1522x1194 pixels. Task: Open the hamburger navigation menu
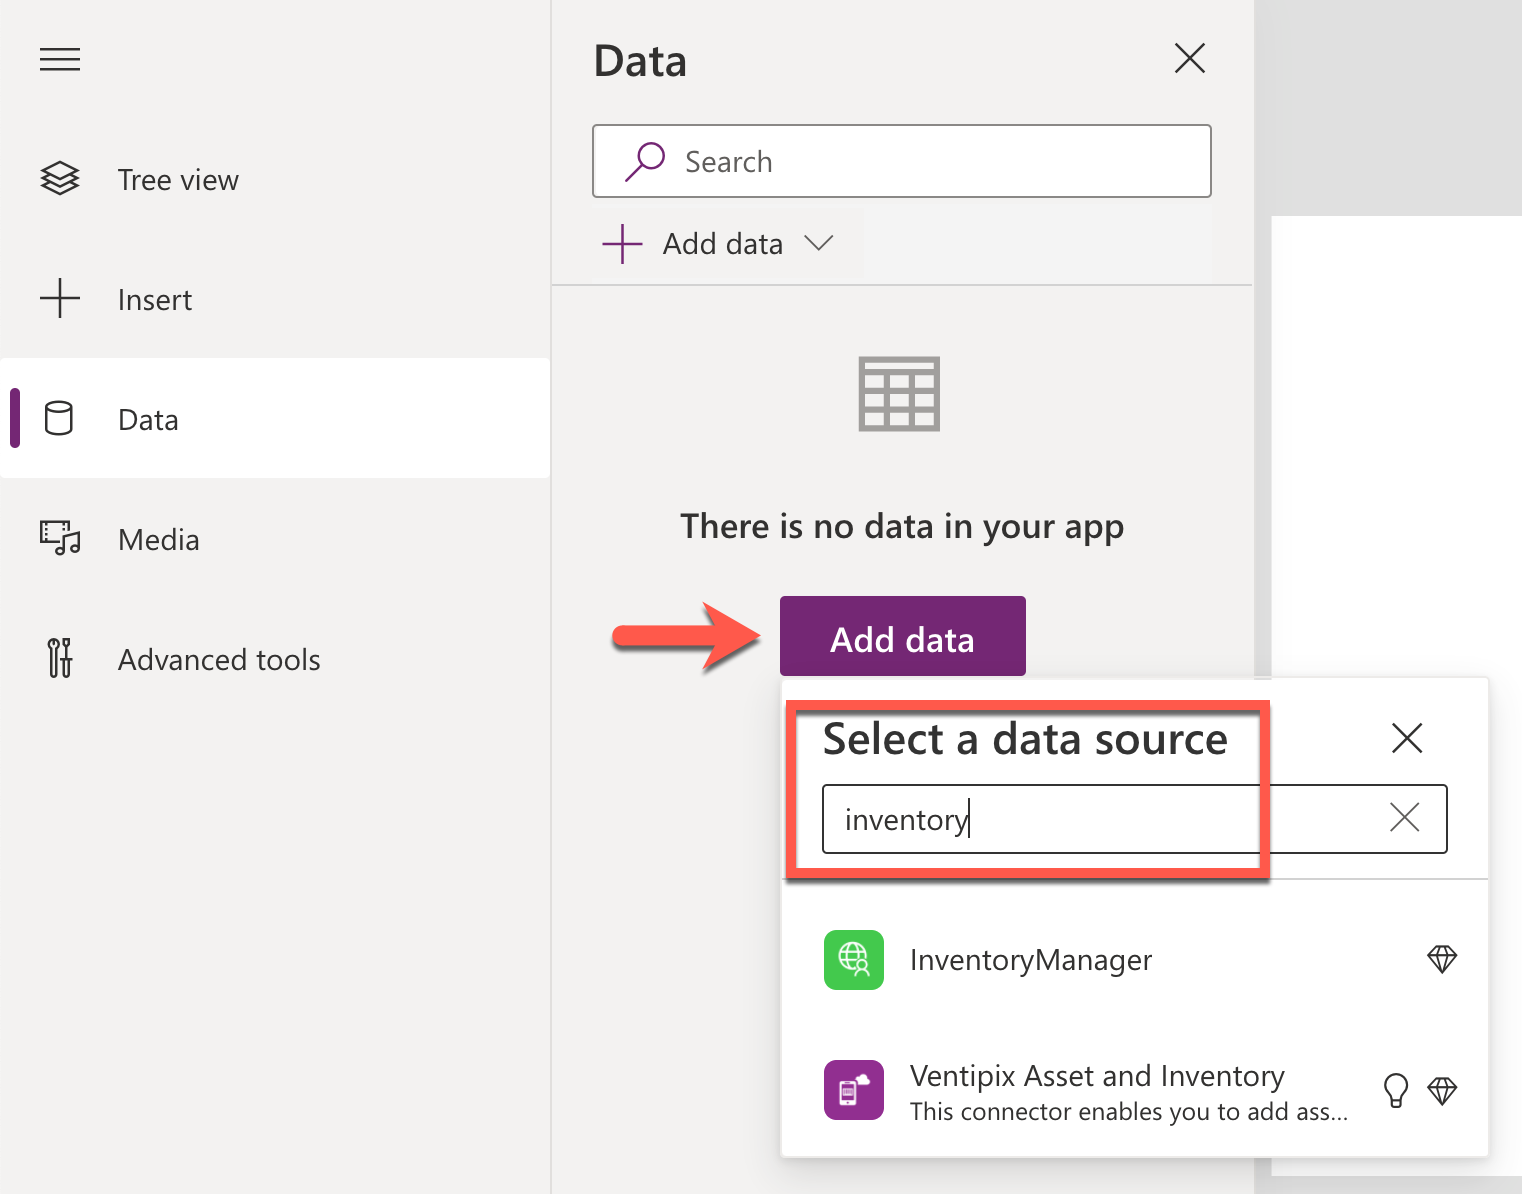[60, 60]
